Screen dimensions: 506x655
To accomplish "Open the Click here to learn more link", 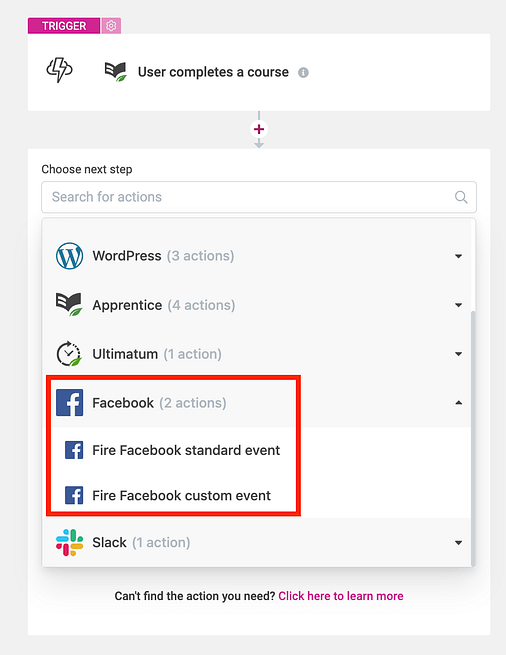I will tap(341, 596).
